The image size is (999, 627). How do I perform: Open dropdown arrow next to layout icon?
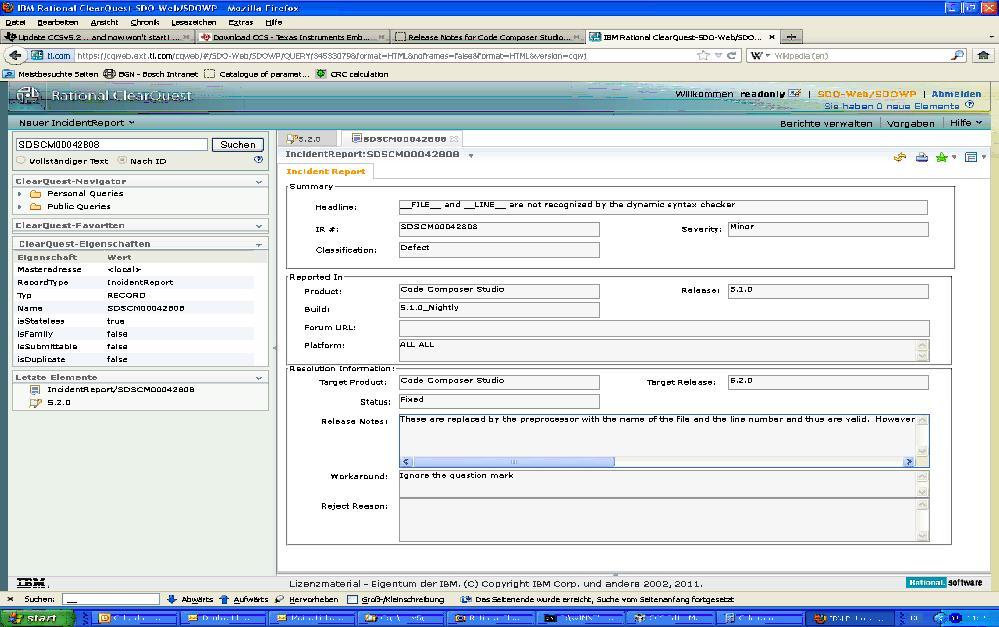coord(984,157)
